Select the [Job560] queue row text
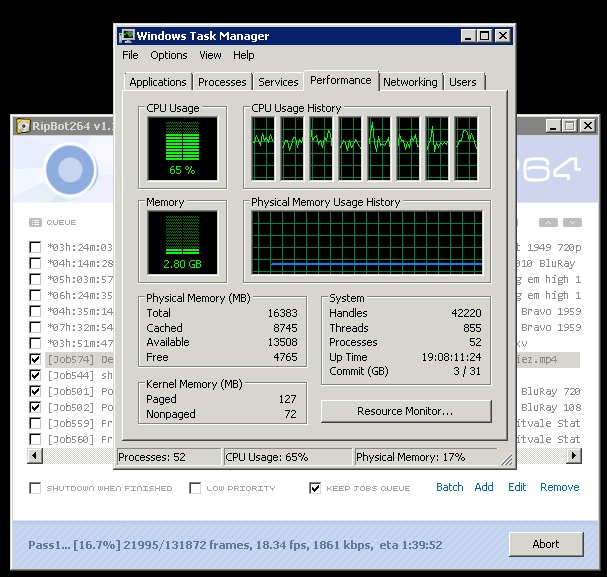The width and height of the screenshot is (607, 577). (81, 439)
